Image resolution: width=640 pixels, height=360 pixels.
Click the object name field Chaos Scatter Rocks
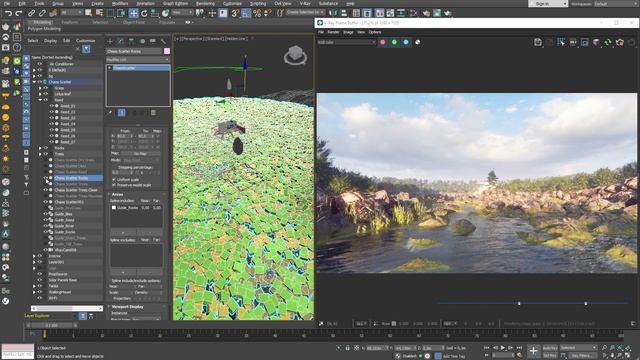pyautogui.click(x=134, y=51)
